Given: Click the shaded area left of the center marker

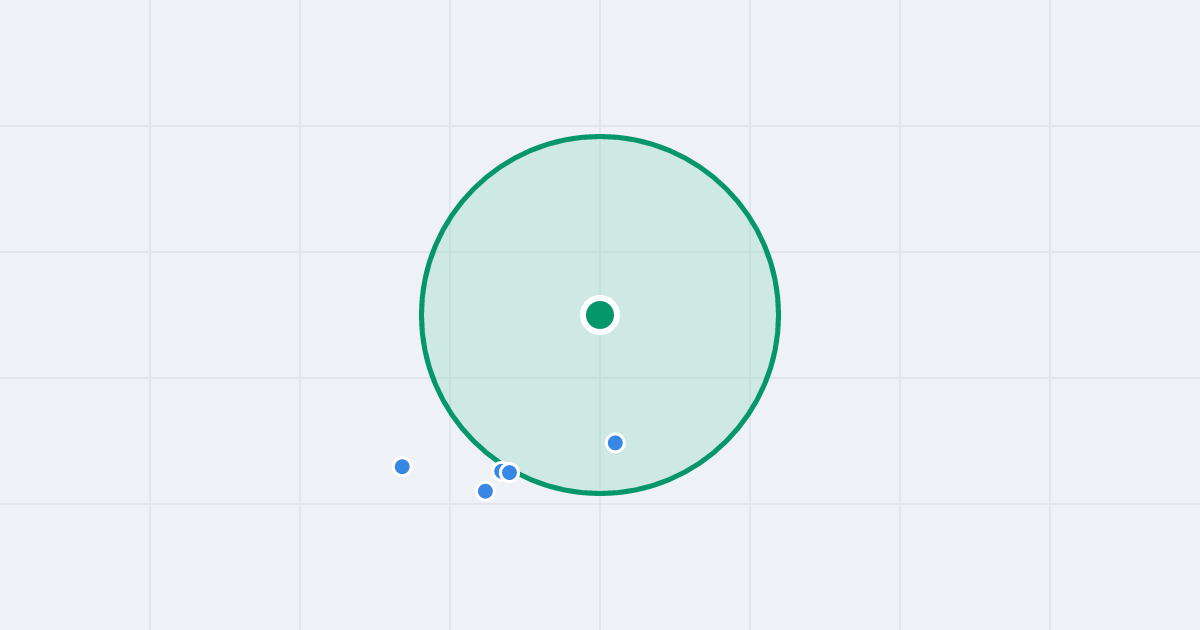Looking at the screenshot, I should click(x=500, y=315).
